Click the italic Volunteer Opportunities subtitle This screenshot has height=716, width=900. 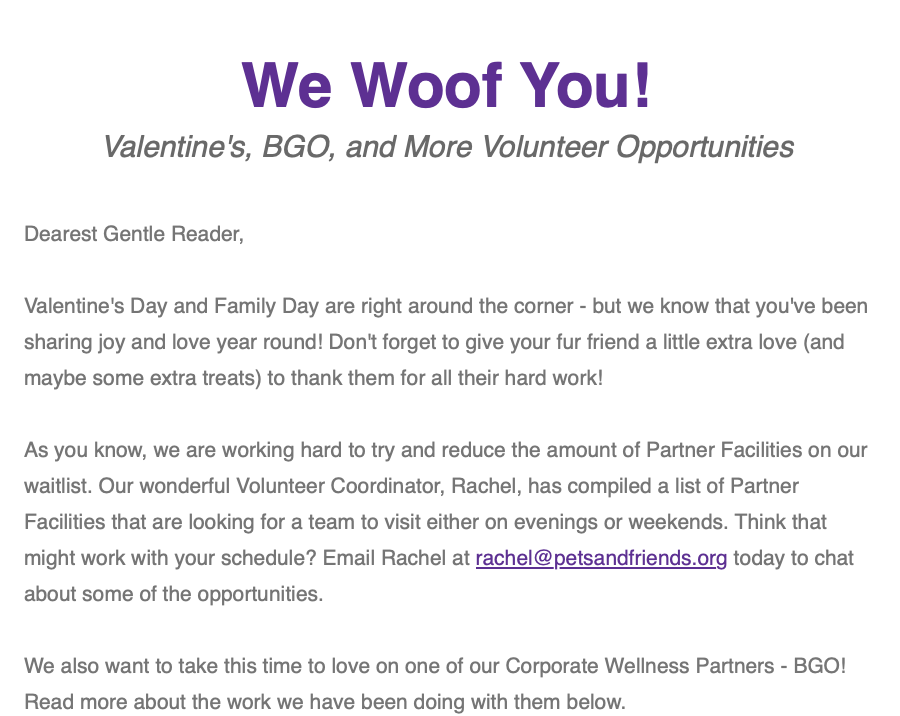point(448,147)
